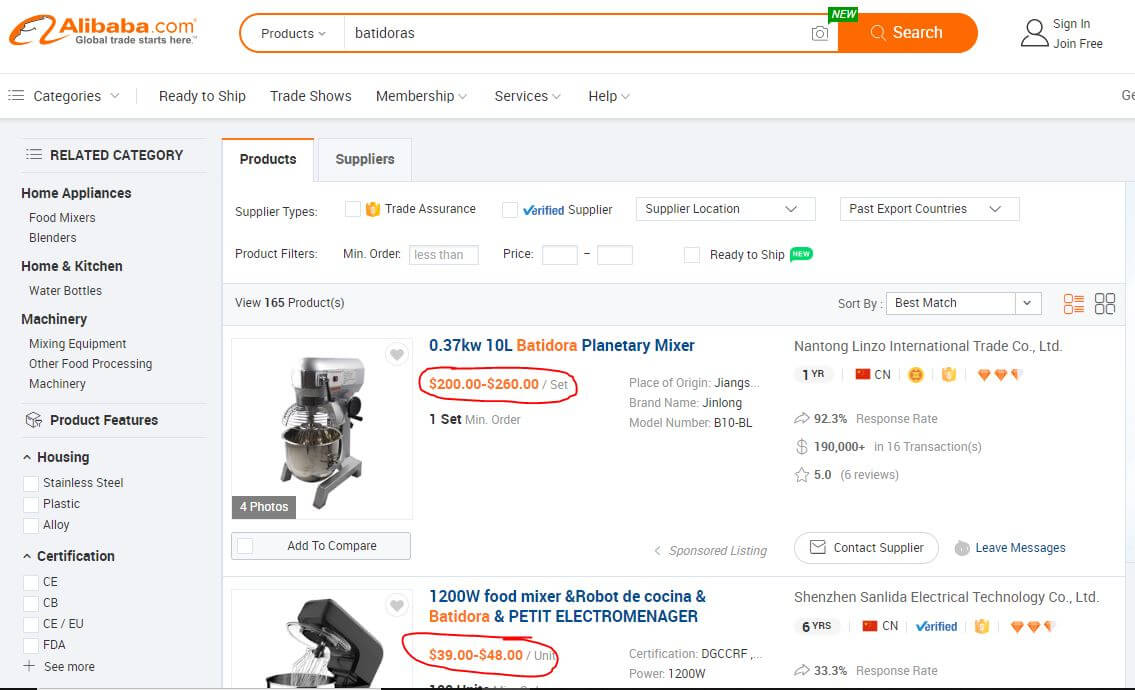Click the search box containing batidoras
The width and height of the screenshot is (1135, 690).
577,33
